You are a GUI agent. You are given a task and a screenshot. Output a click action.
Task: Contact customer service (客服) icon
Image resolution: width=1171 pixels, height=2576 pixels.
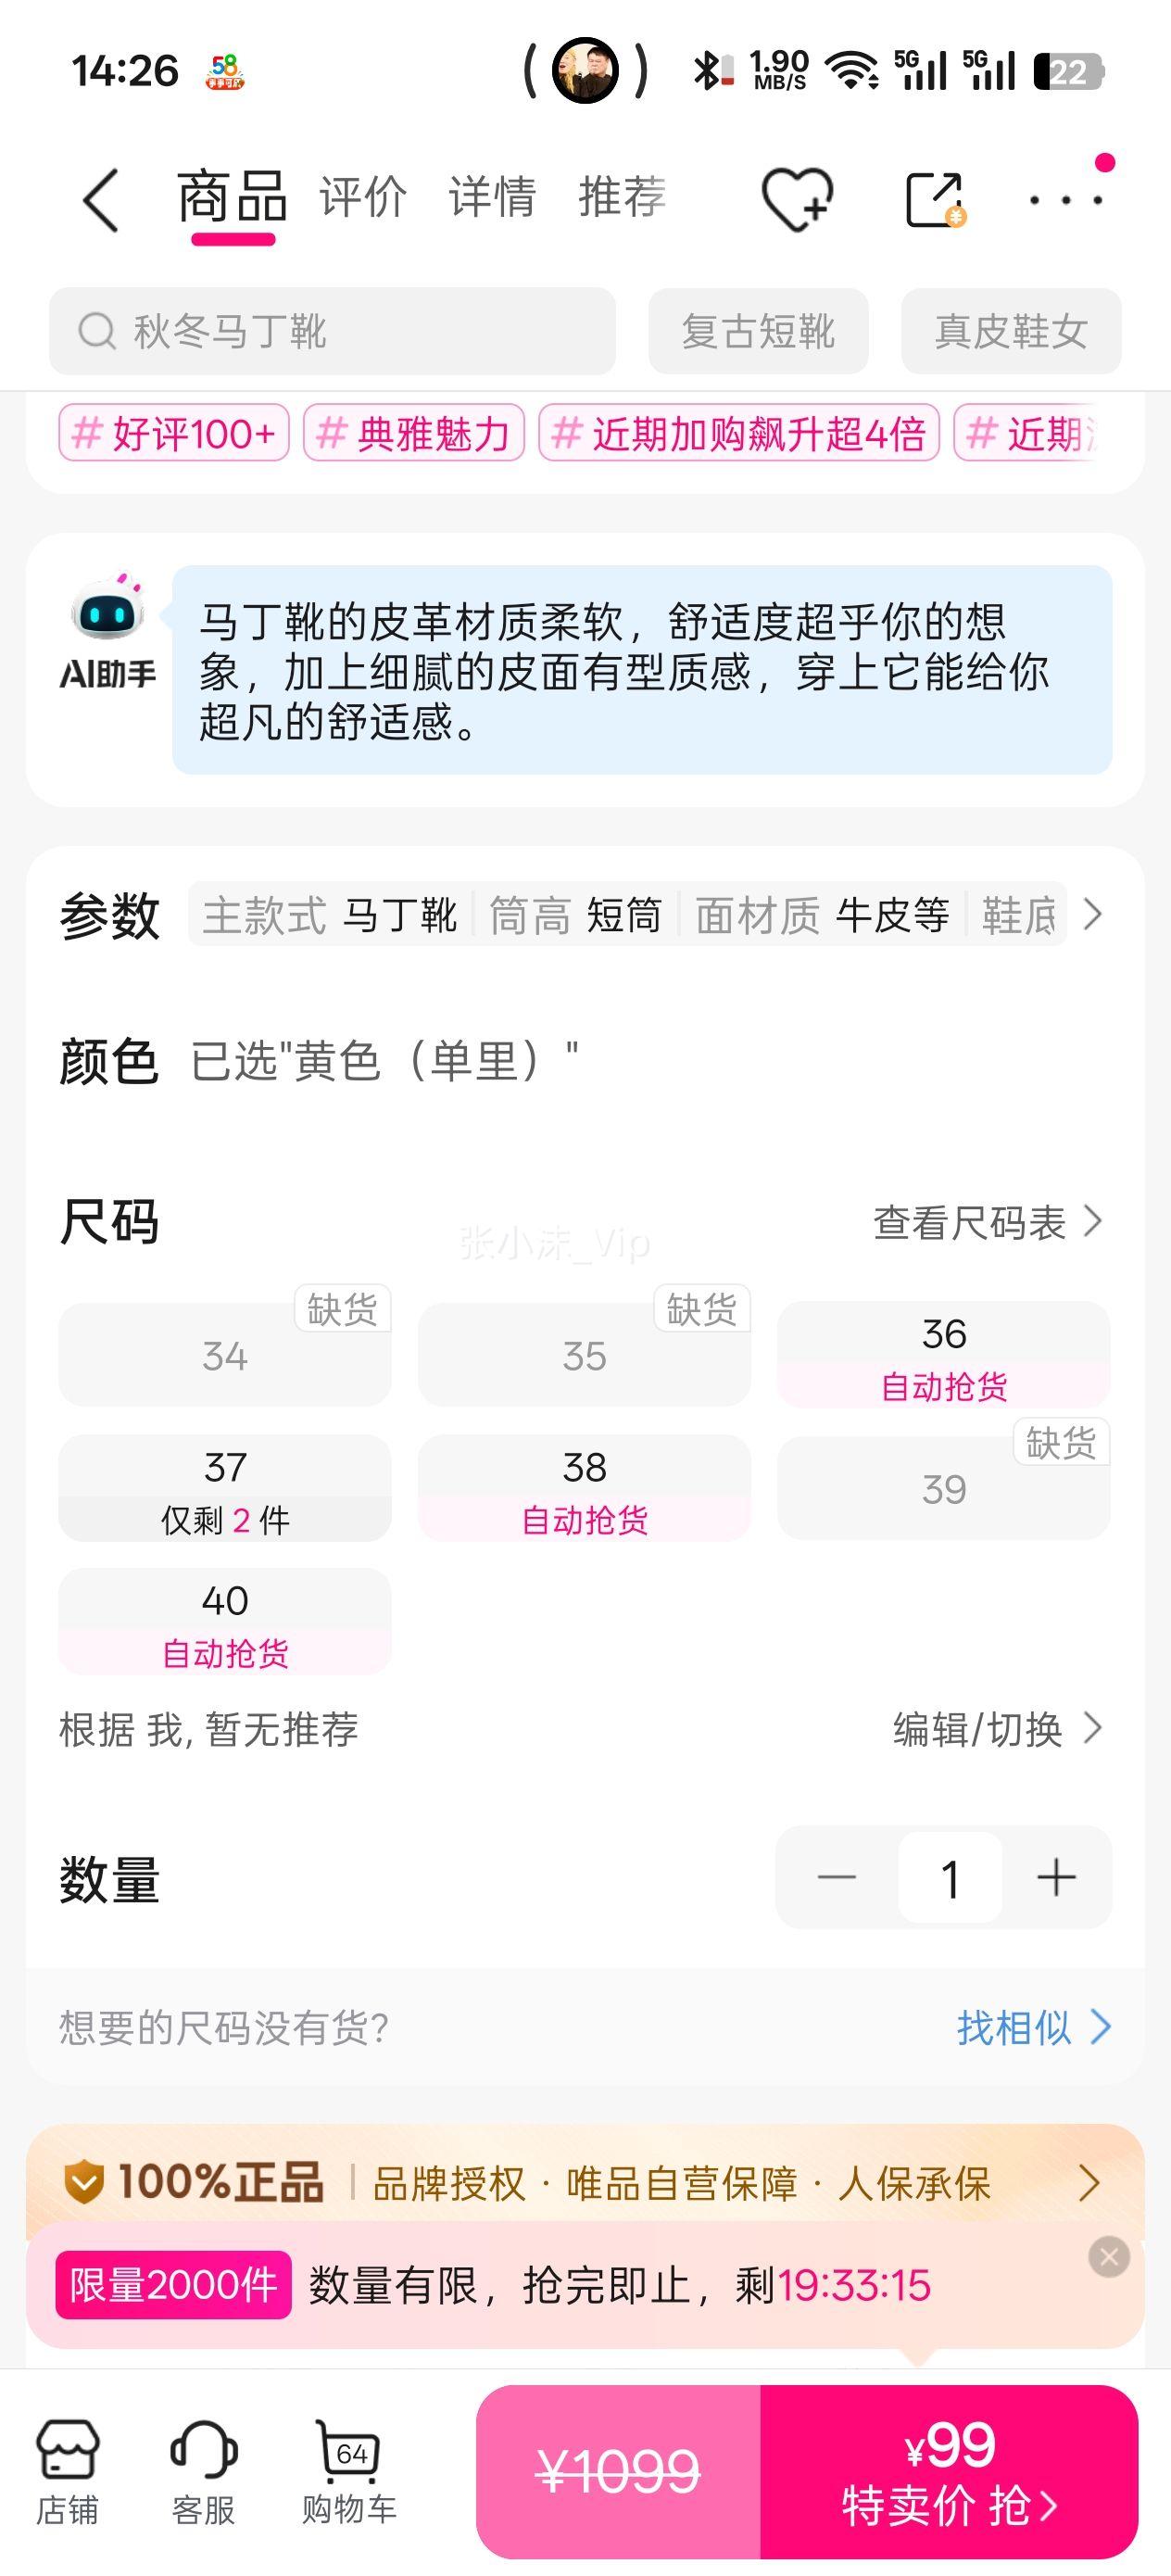(203, 2470)
